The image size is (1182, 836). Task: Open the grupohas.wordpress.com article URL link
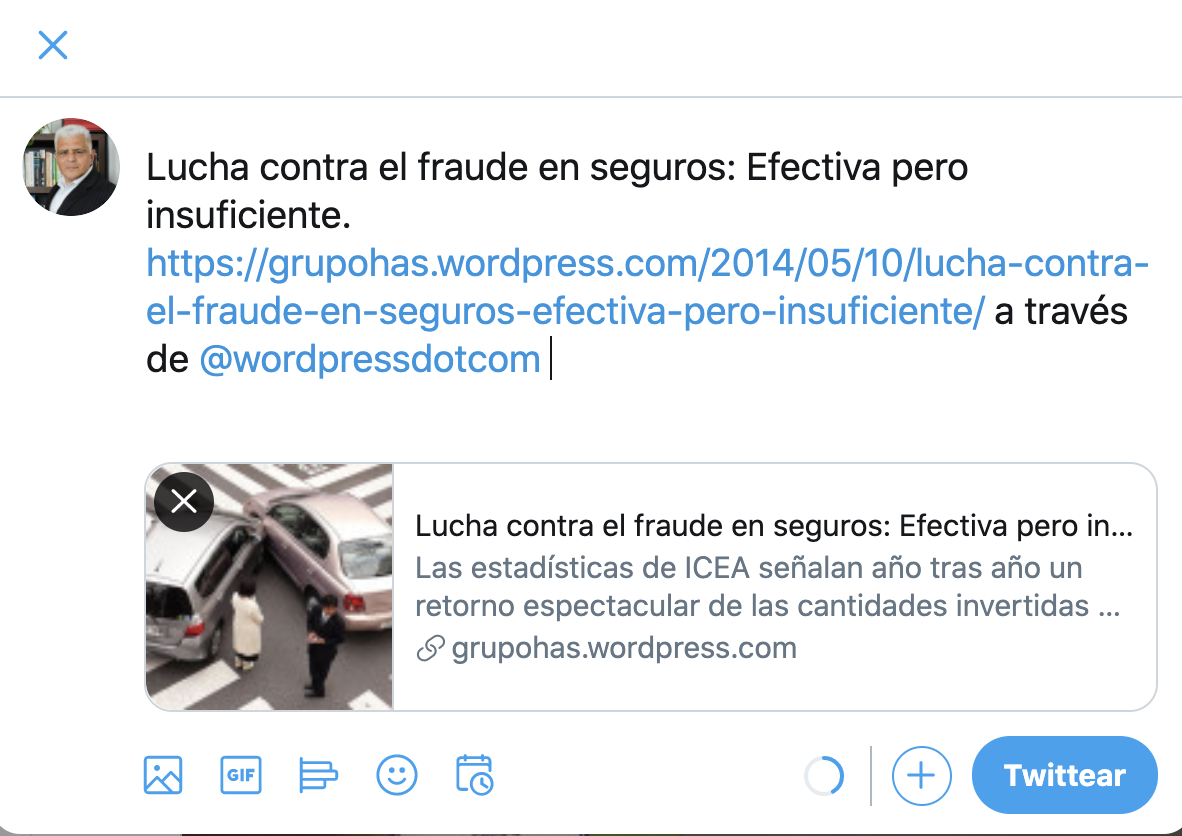(x=647, y=287)
